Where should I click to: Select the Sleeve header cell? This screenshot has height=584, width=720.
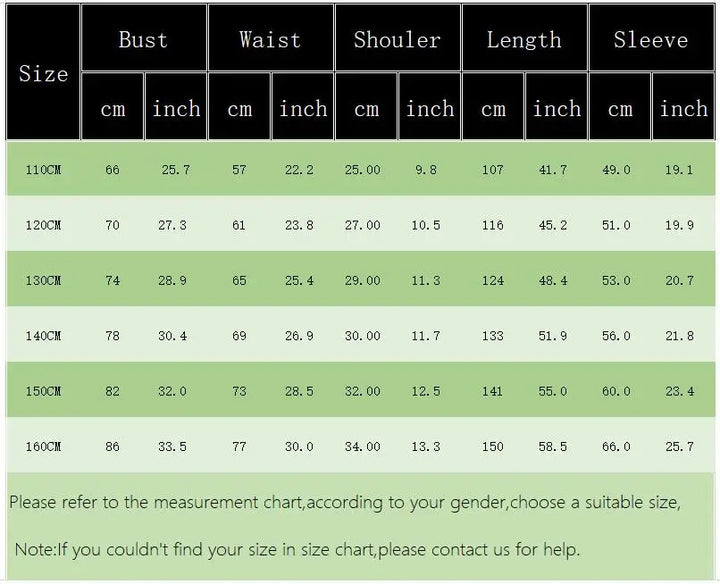coord(651,40)
